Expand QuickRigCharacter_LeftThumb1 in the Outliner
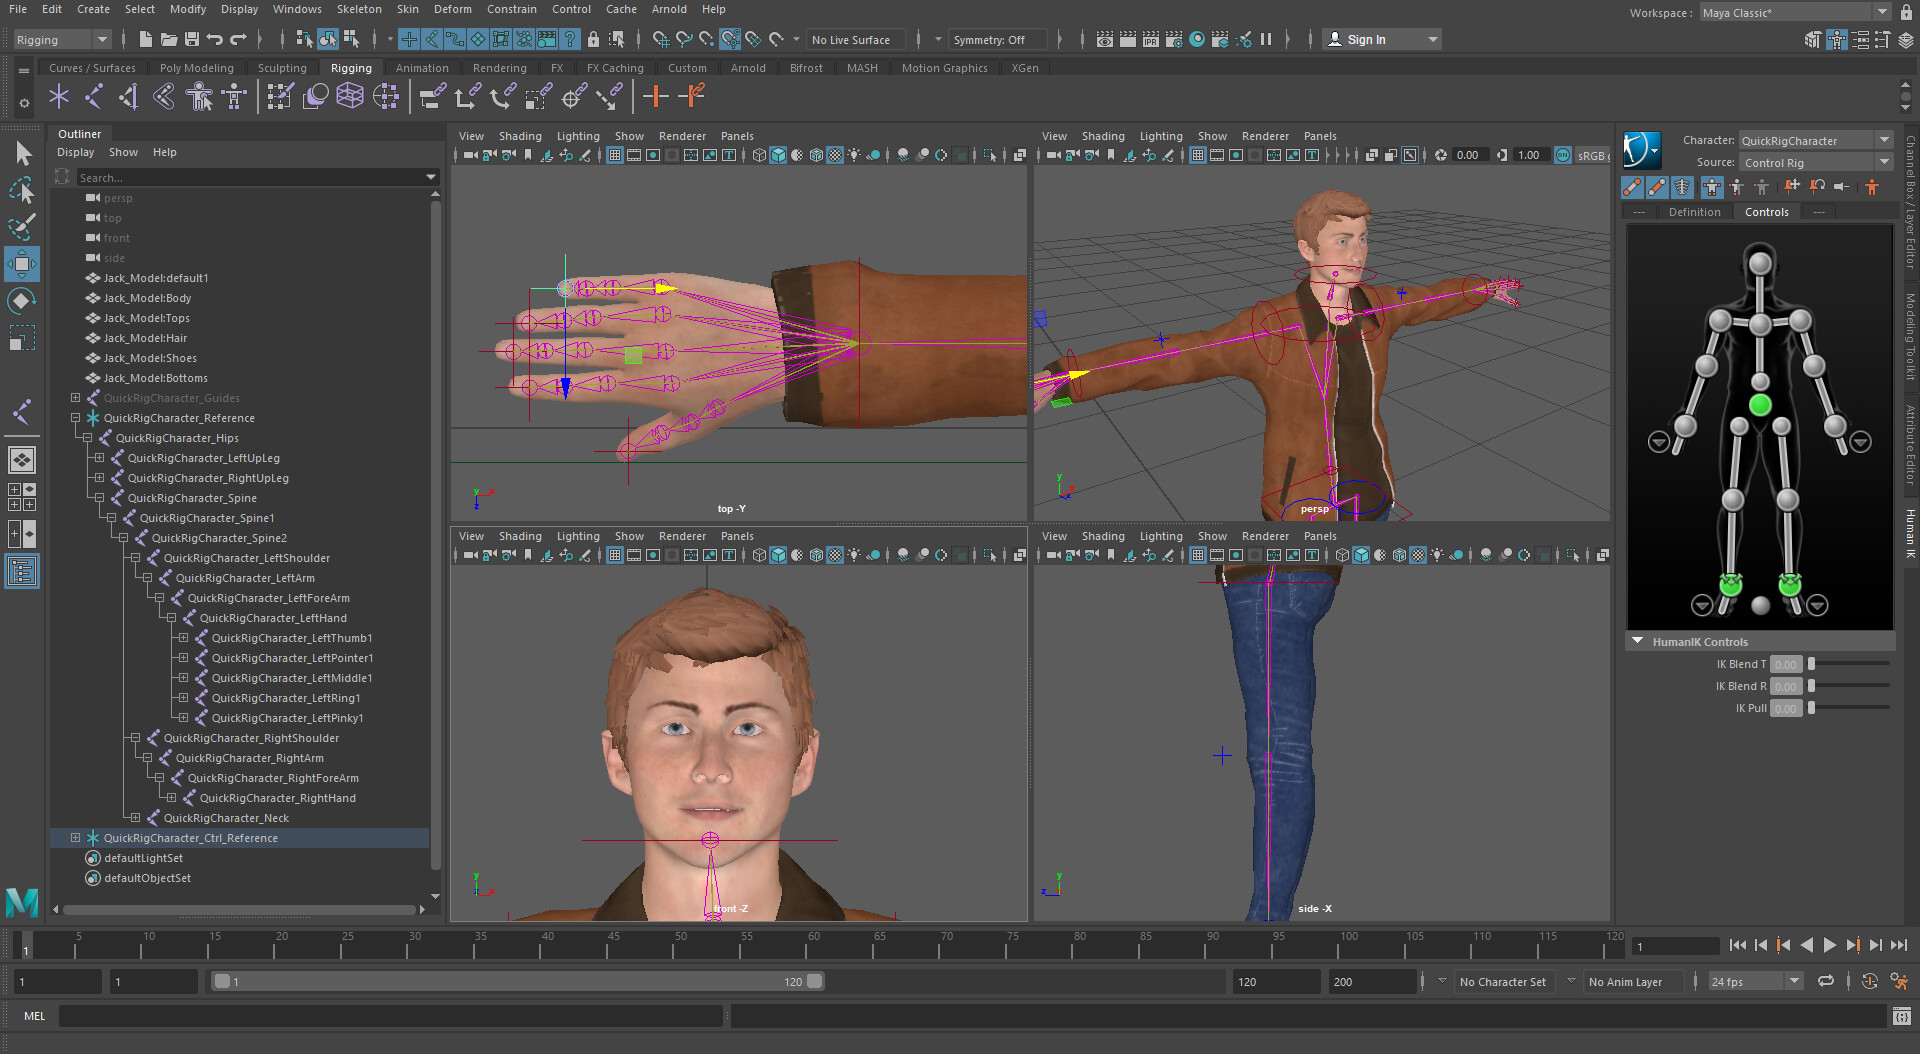This screenshot has height=1054, width=1920. (x=182, y=638)
